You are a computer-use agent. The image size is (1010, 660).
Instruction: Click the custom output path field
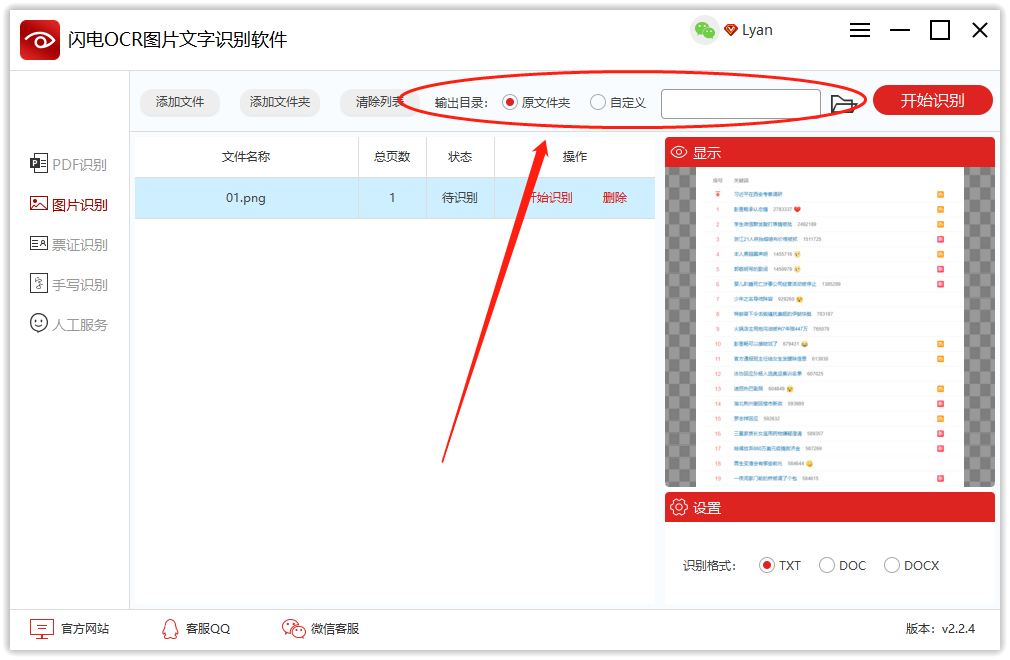[x=741, y=104]
